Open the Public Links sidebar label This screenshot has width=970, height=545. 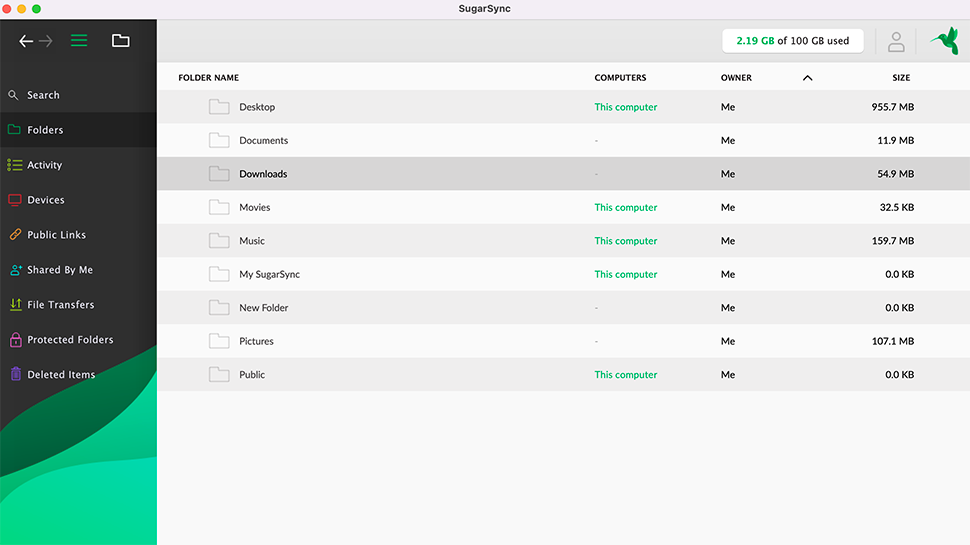(56, 235)
